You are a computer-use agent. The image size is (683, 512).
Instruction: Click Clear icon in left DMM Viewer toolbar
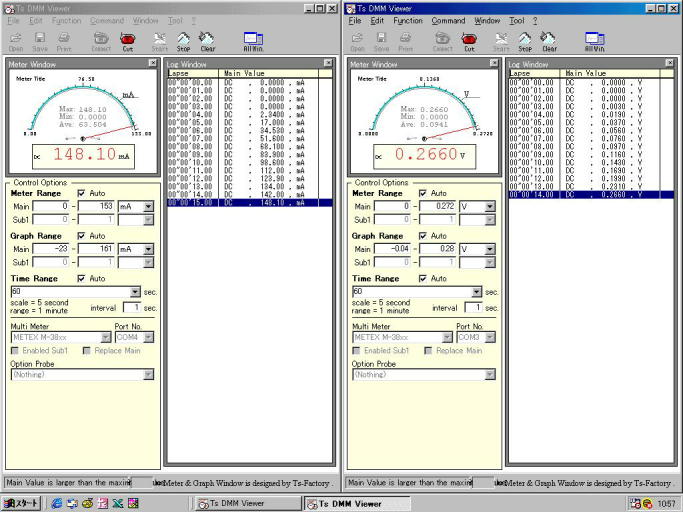207,42
